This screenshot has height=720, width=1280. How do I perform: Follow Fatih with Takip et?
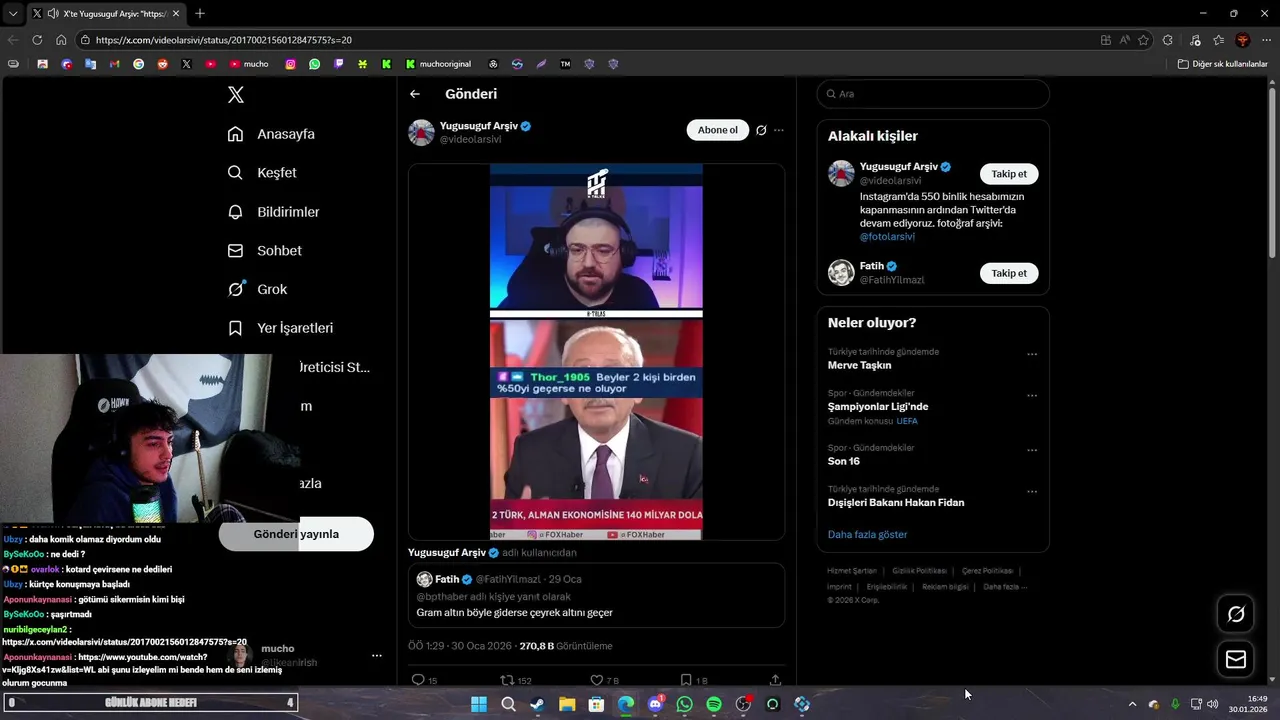click(1009, 273)
